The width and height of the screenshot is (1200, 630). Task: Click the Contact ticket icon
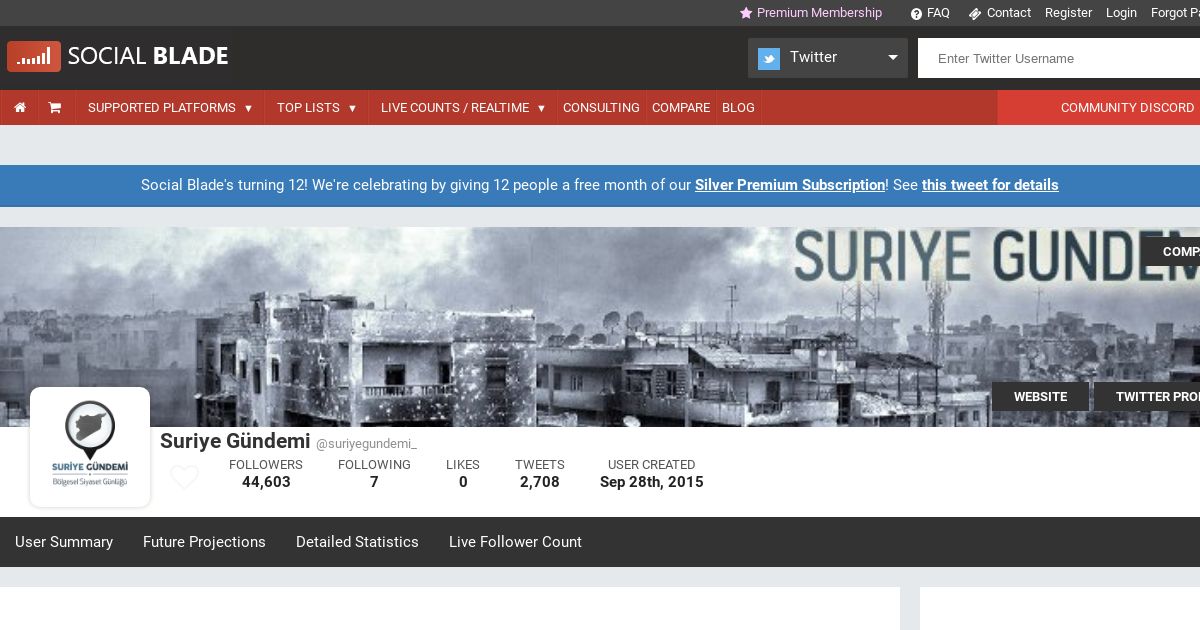[975, 13]
